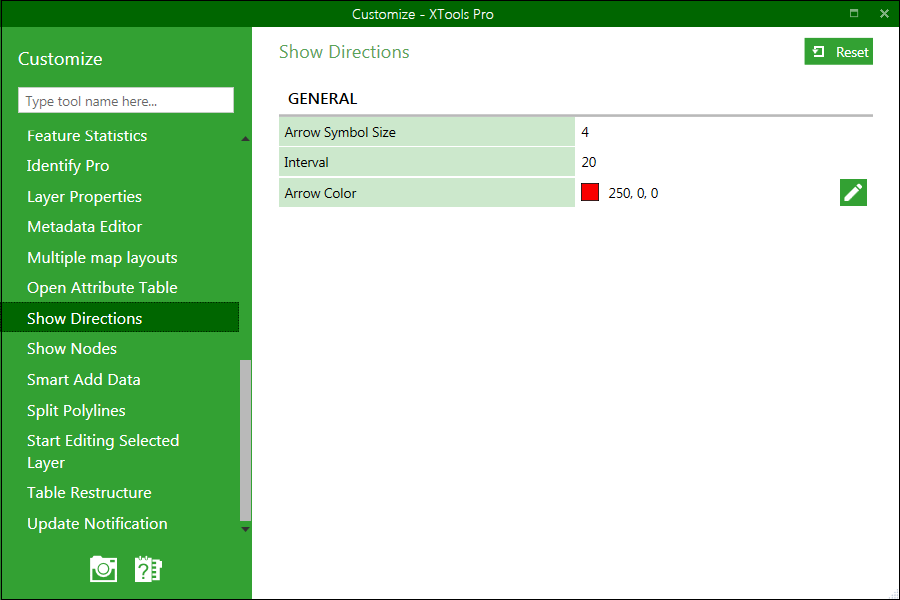This screenshot has width=900, height=600.
Task: Select Smart Add Data
Action: pyautogui.click(x=84, y=380)
